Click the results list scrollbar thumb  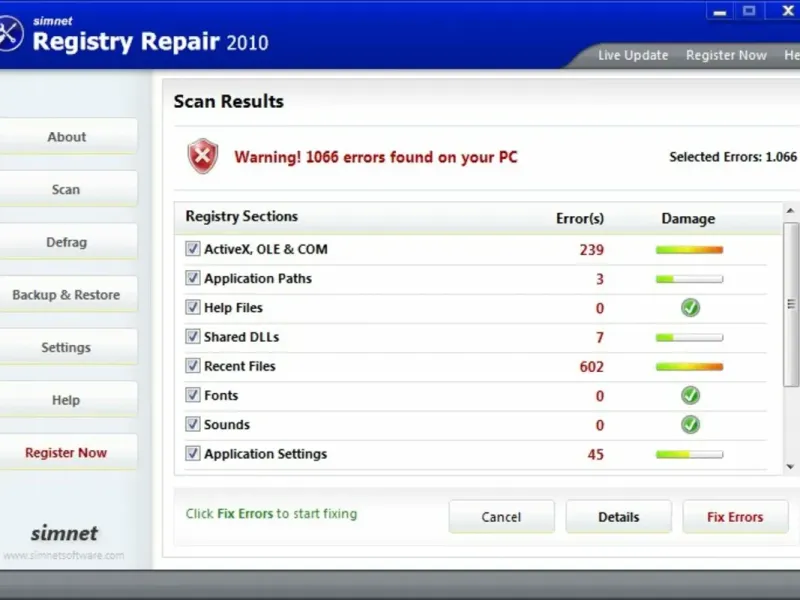(x=791, y=304)
